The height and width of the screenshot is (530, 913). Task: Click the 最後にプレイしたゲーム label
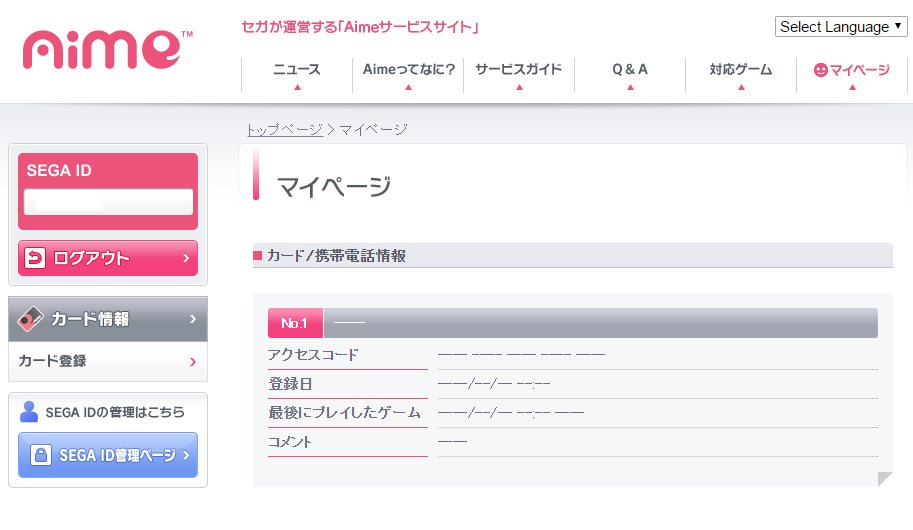tap(344, 412)
